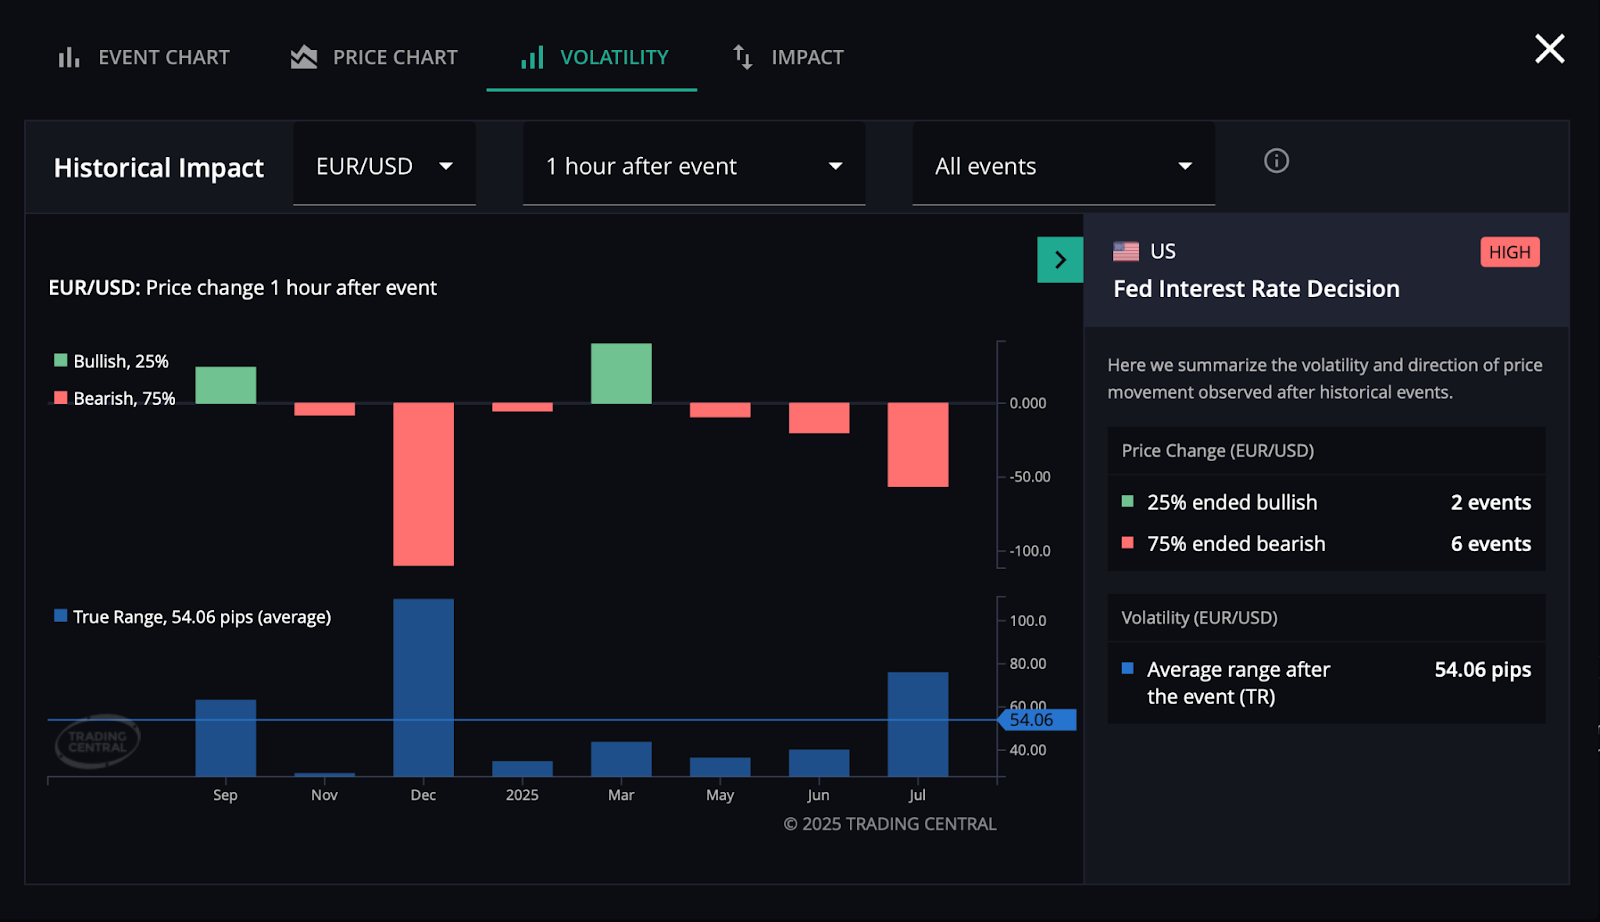Click the 54.06 average range marker
Screen dimensions: 1600x922
click(x=1036, y=720)
